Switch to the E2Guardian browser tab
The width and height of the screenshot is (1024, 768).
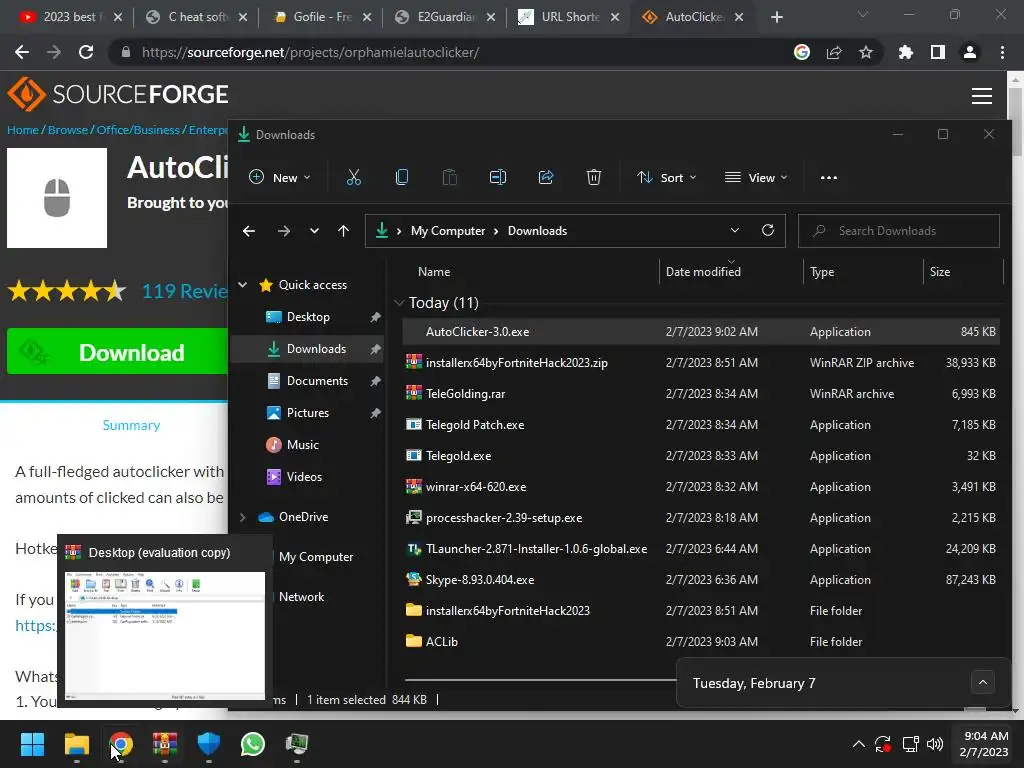(x=446, y=17)
